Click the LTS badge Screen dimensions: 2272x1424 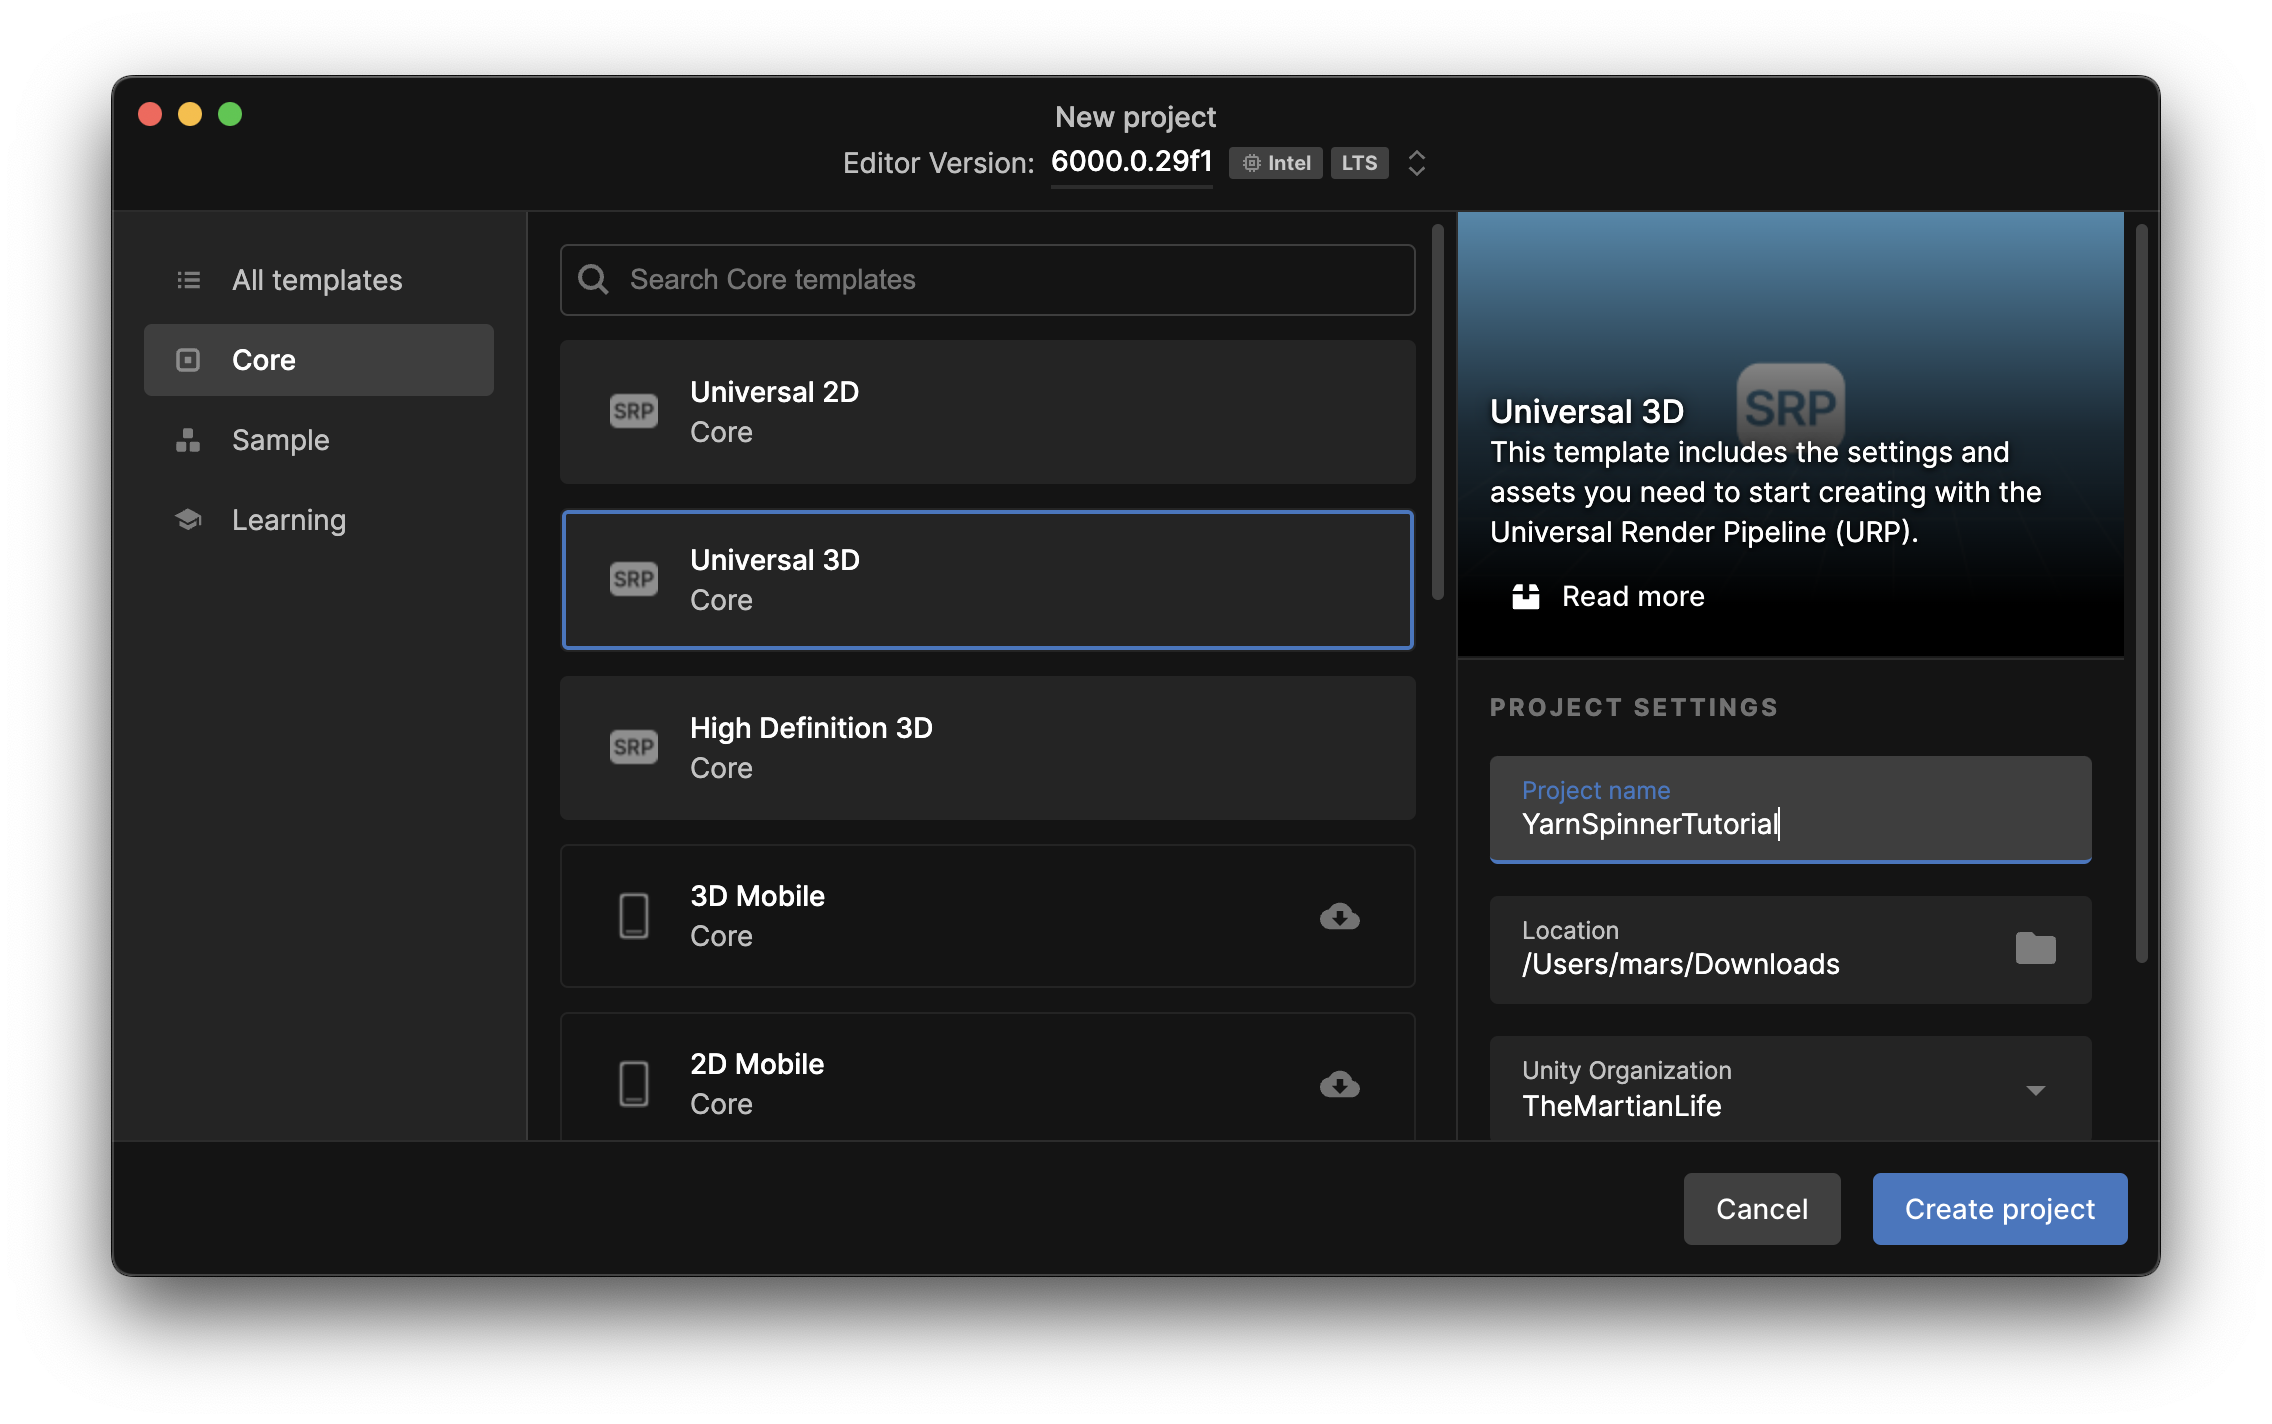tap(1359, 163)
